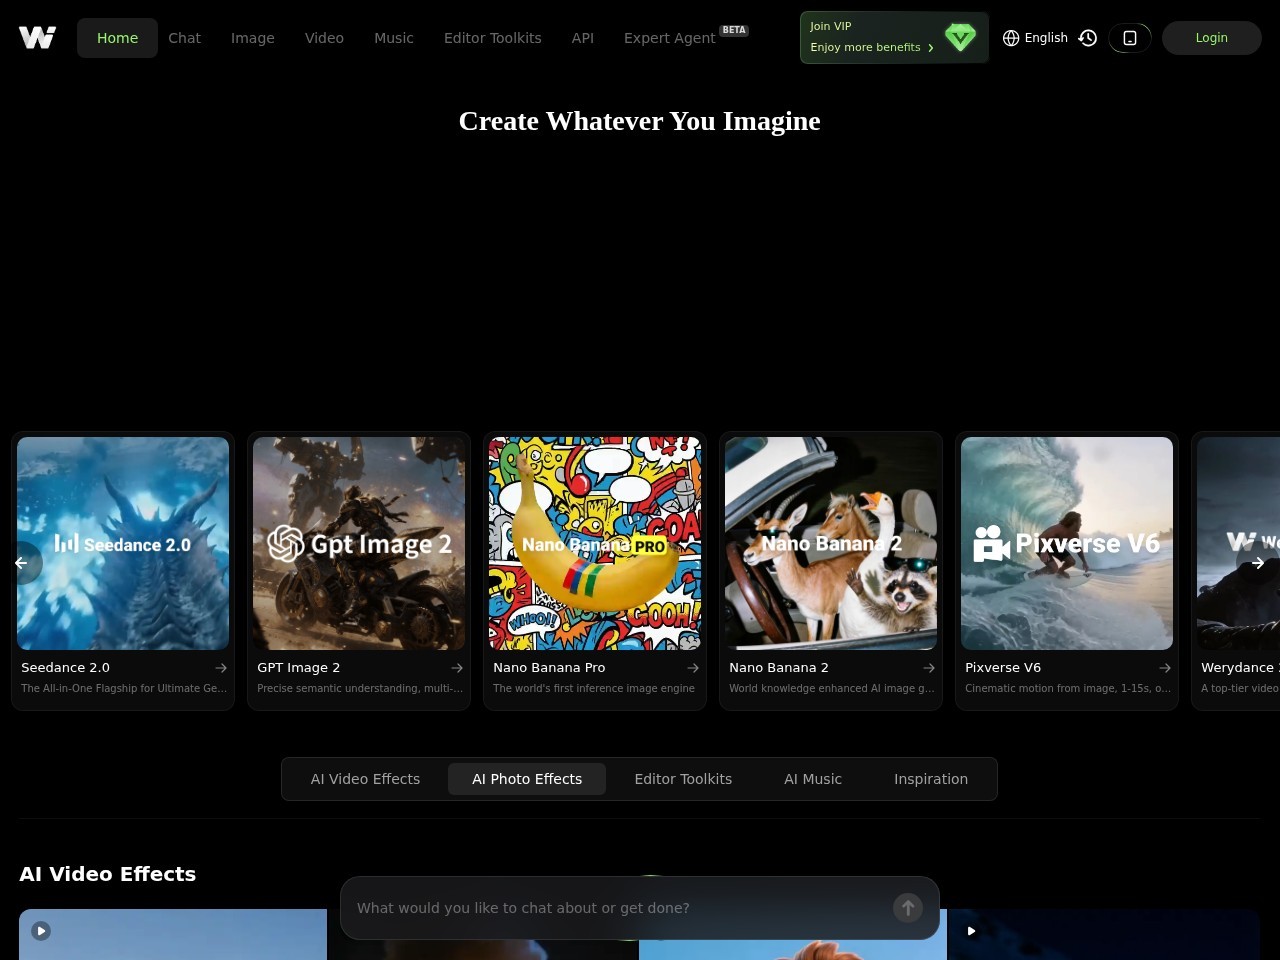Viewport: 1280px width, 960px height.
Task: Switch to AI Video Effects tab
Action: pos(365,779)
